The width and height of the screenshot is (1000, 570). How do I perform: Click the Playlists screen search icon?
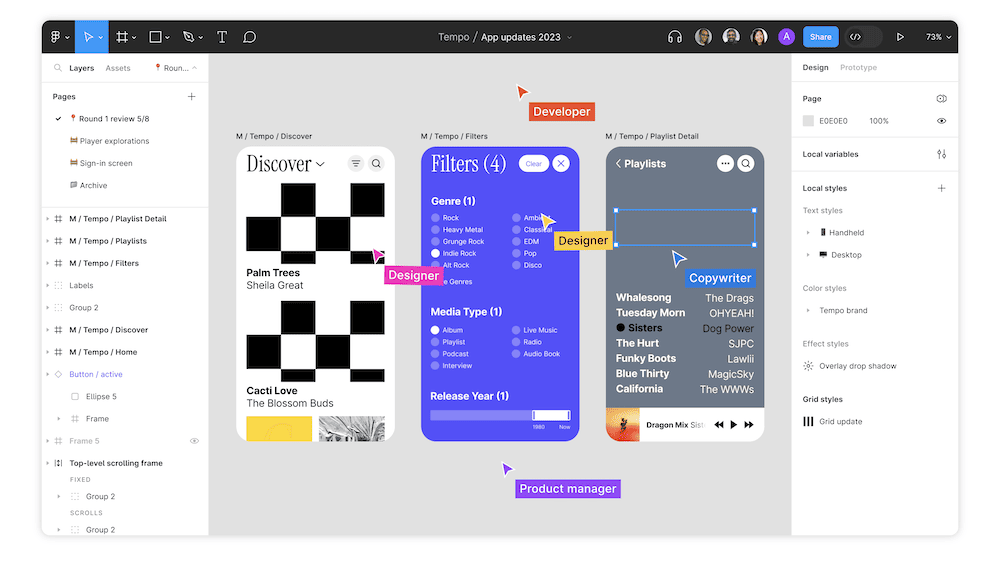(x=746, y=164)
